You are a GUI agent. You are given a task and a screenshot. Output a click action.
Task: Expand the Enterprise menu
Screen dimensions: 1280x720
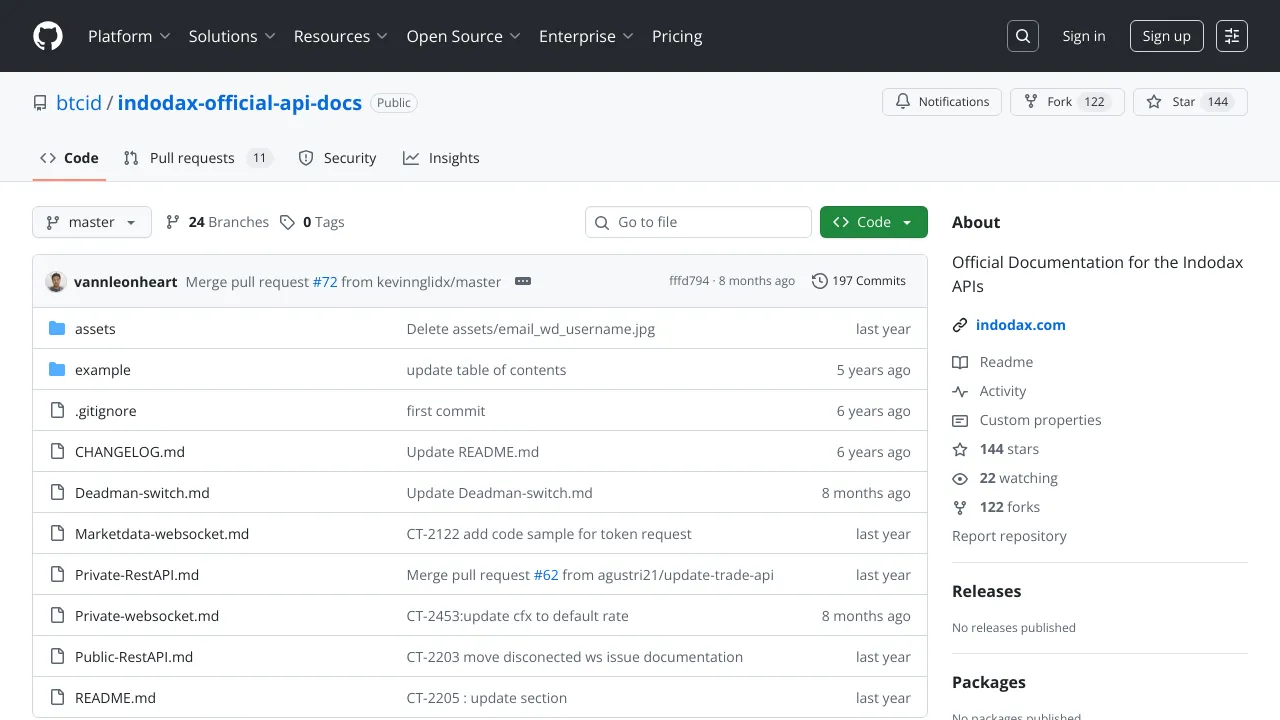(x=587, y=36)
